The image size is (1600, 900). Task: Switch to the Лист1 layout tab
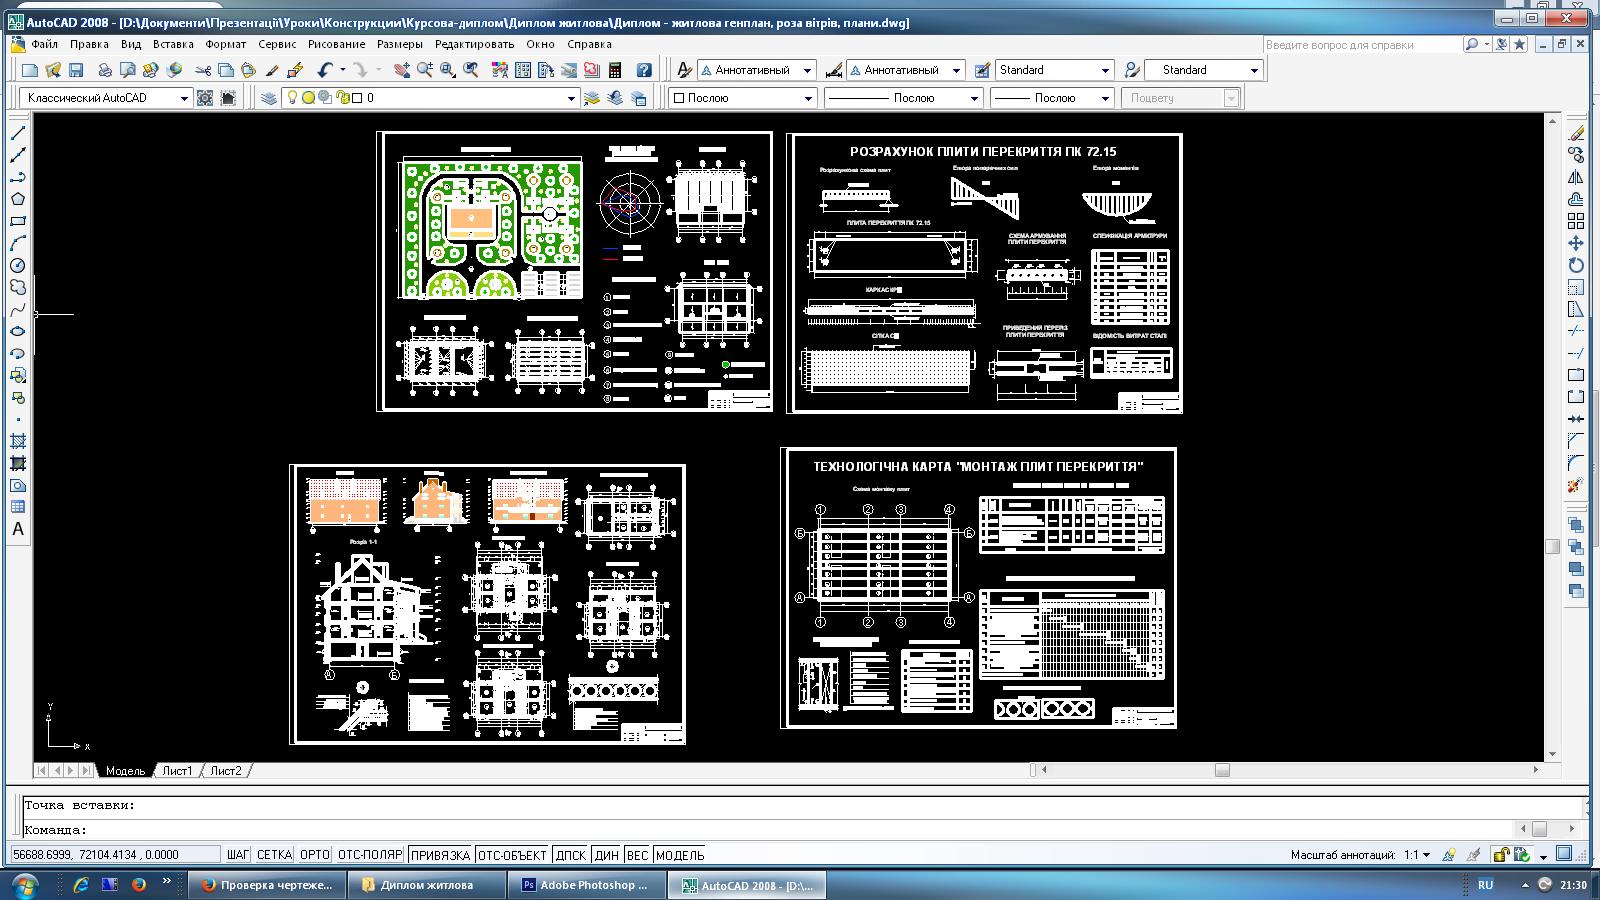click(x=177, y=770)
